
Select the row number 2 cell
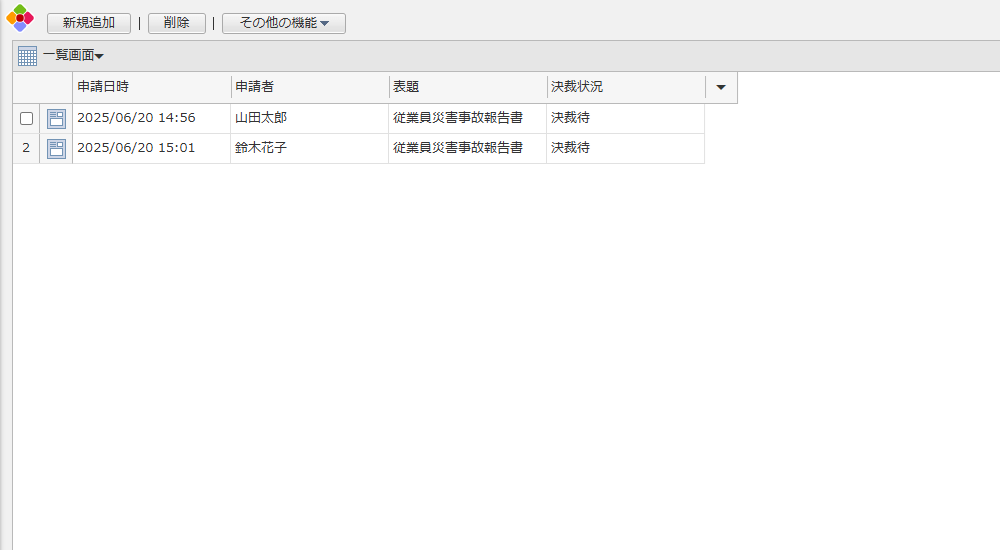coord(26,148)
